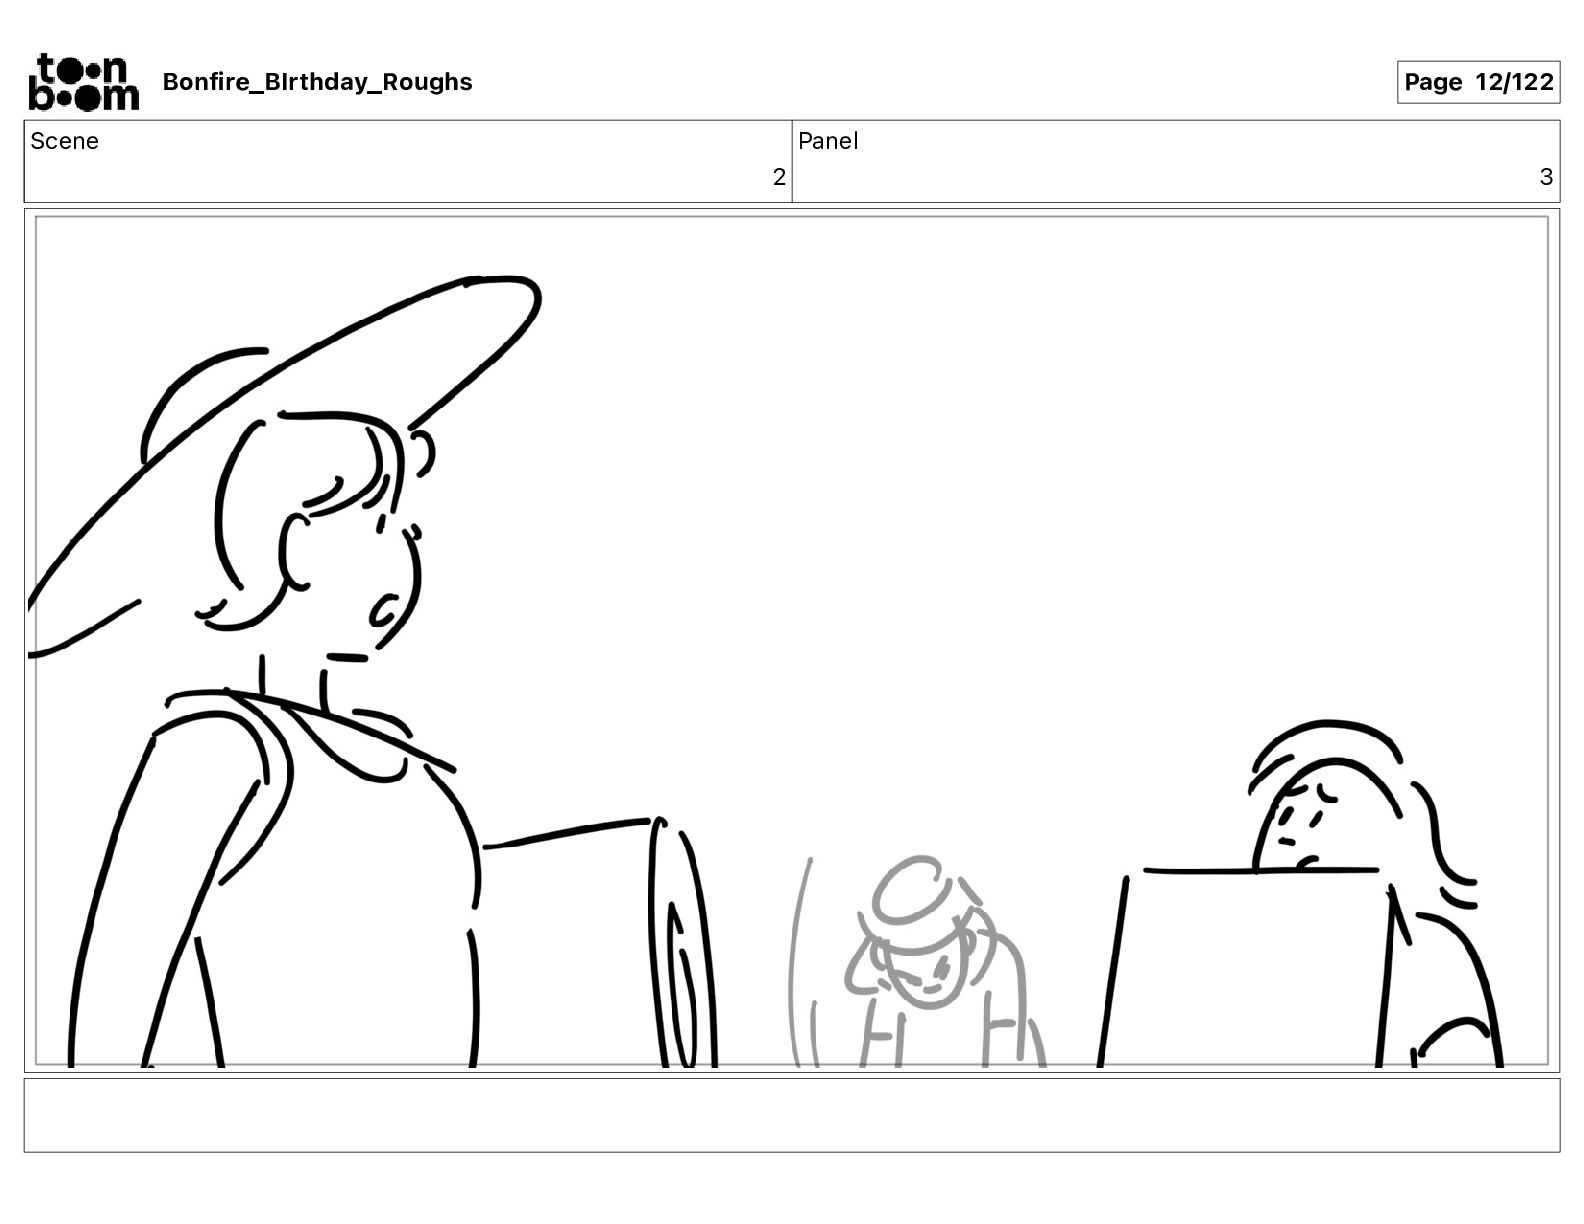
Task: Click the Scene label
Action: point(65,141)
